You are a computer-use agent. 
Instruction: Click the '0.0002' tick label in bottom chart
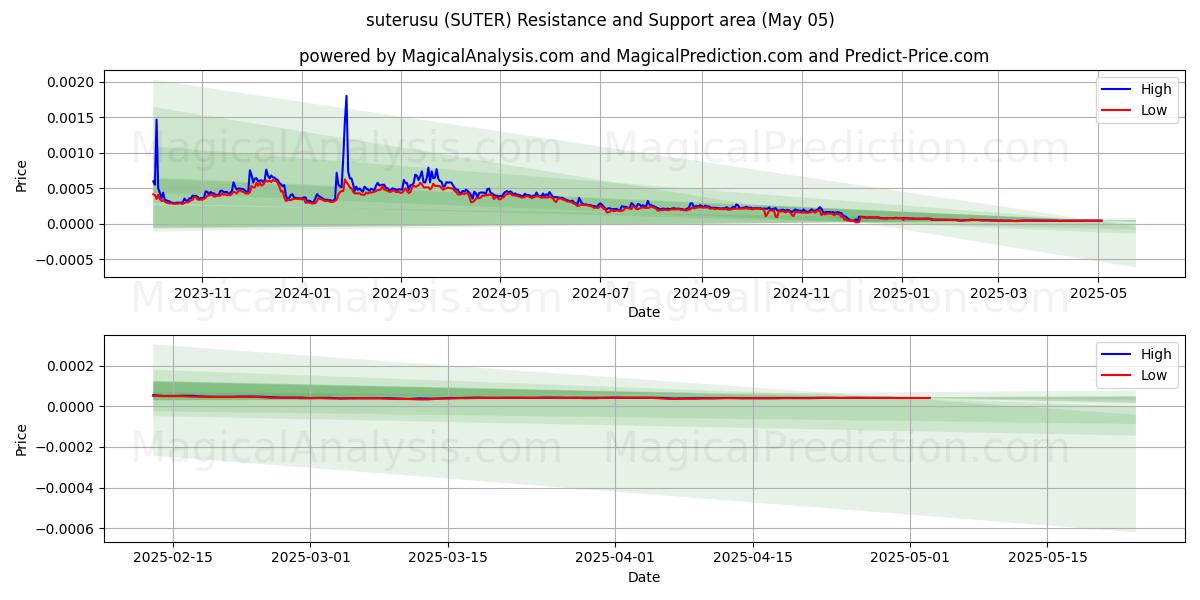pyautogui.click(x=72, y=366)
